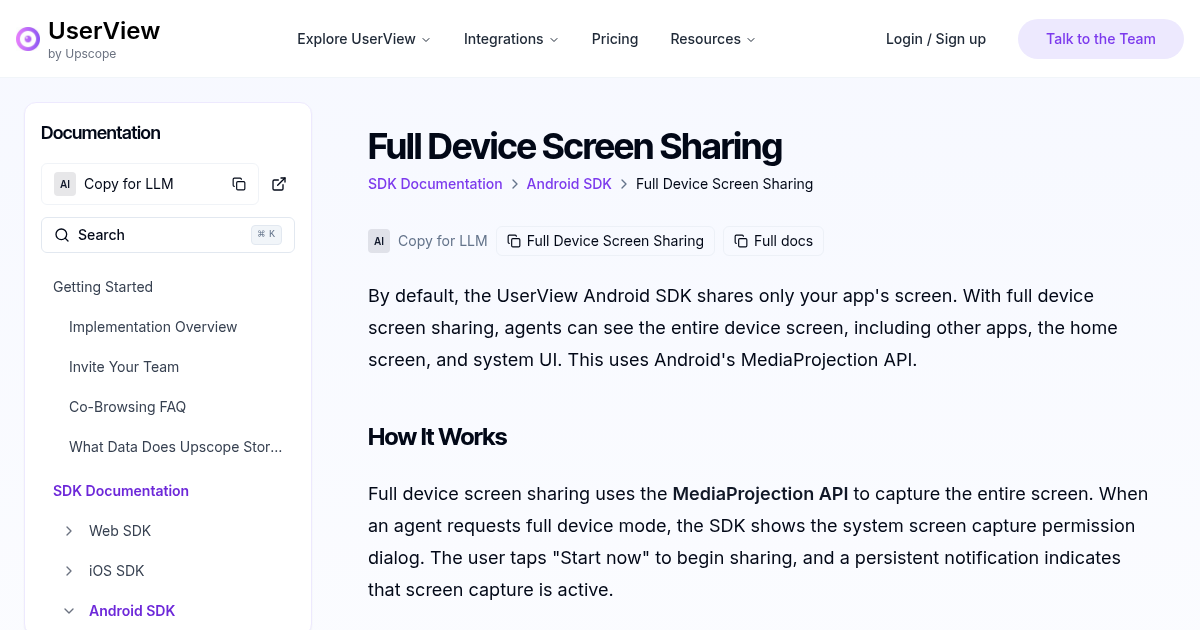Open the Explore UserView dropdown menu
The height and width of the screenshot is (630, 1200).
(364, 39)
